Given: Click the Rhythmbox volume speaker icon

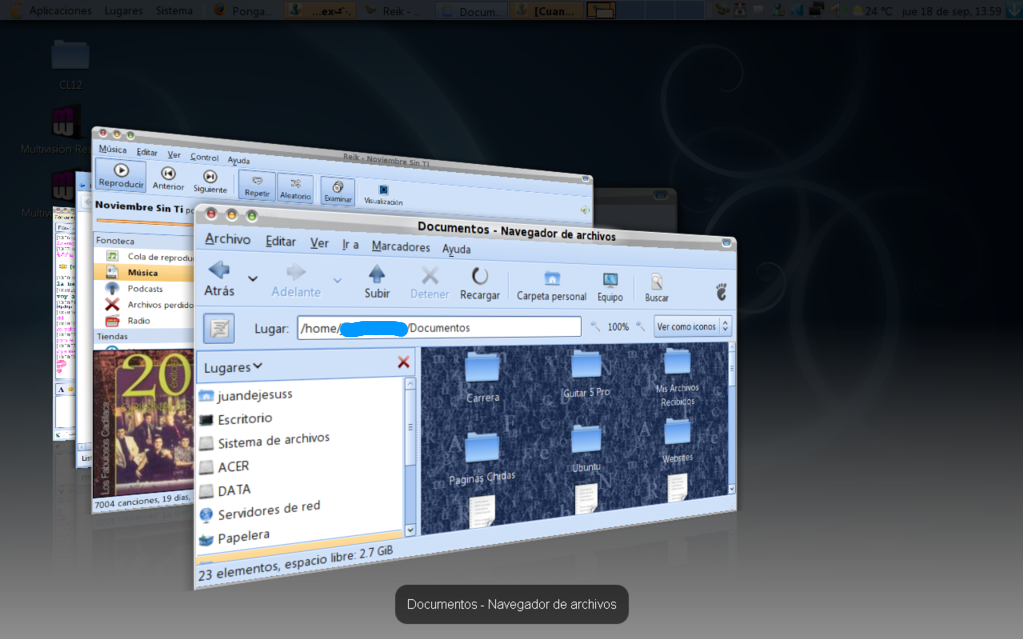Looking at the screenshot, I should [x=585, y=210].
